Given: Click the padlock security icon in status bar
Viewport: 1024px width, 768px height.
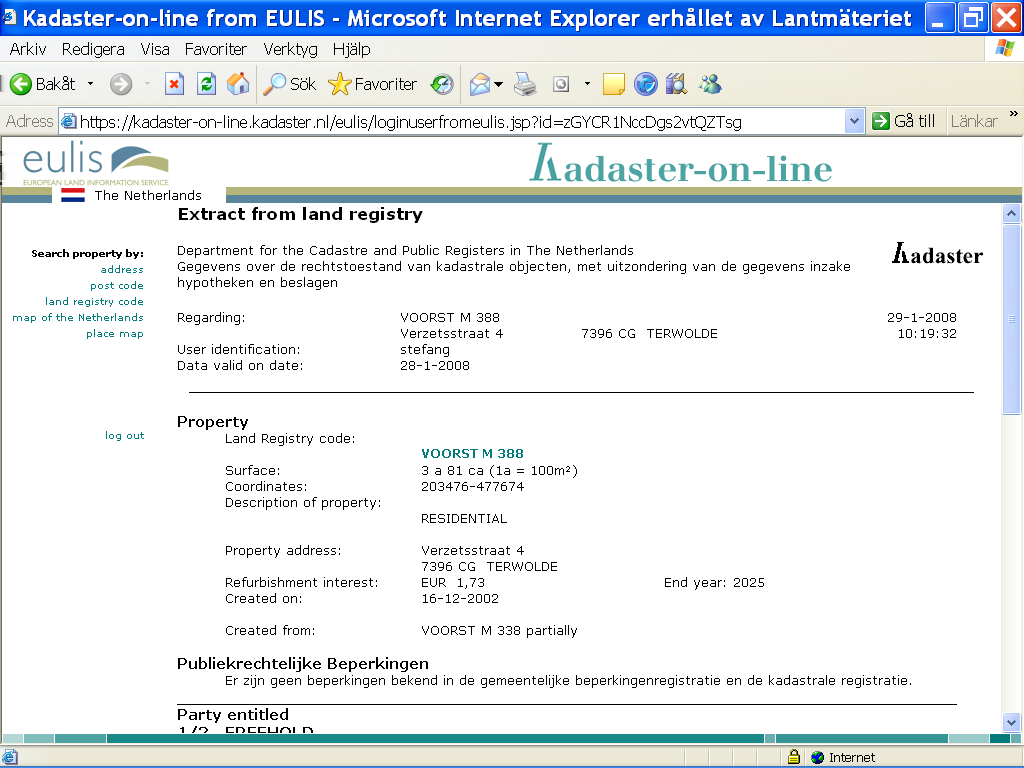Looking at the screenshot, I should pyautogui.click(x=793, y=757).
